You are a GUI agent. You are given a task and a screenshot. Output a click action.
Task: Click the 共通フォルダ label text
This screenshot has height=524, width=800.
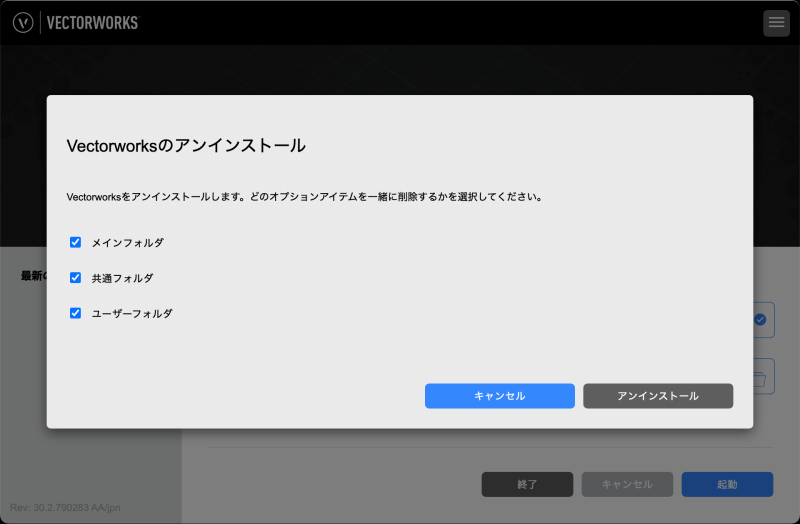122,278
